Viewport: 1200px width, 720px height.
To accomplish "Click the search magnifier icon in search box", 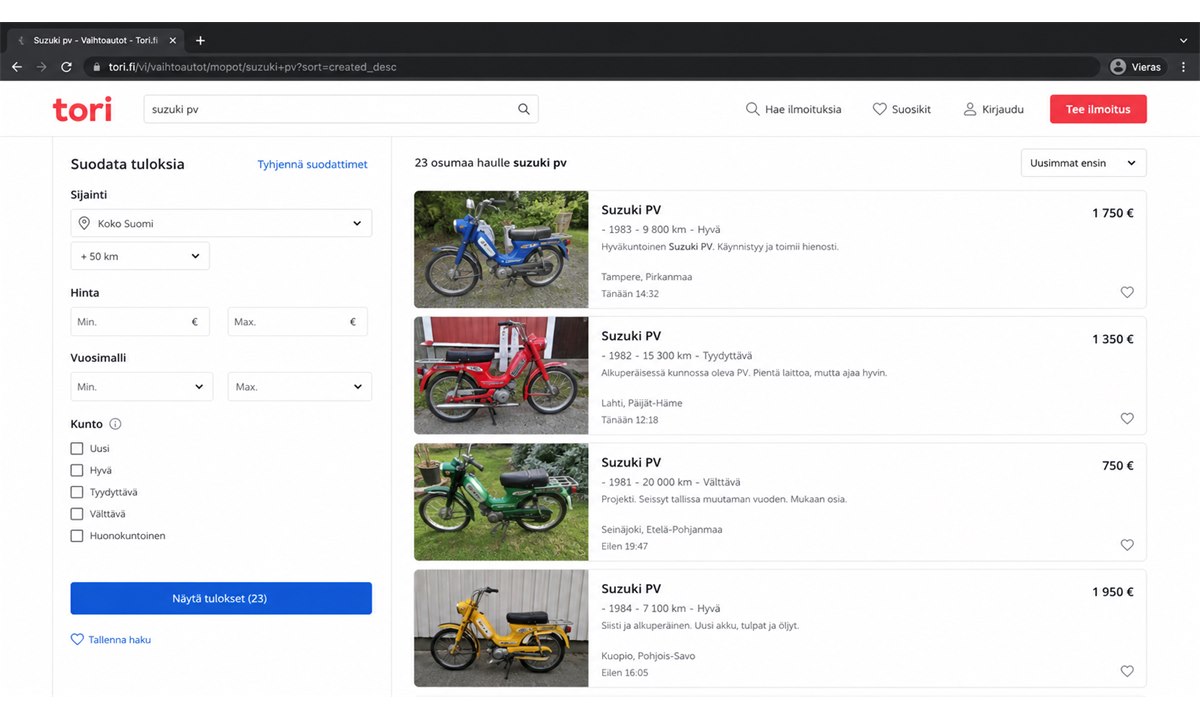I will (x=524, y=109).
